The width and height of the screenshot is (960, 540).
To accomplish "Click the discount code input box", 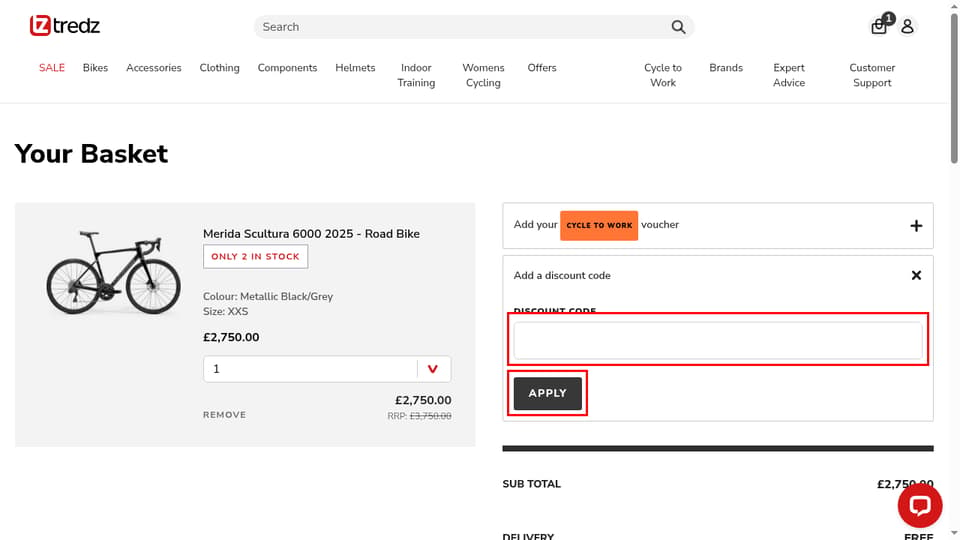I will (x=718, y=340).
